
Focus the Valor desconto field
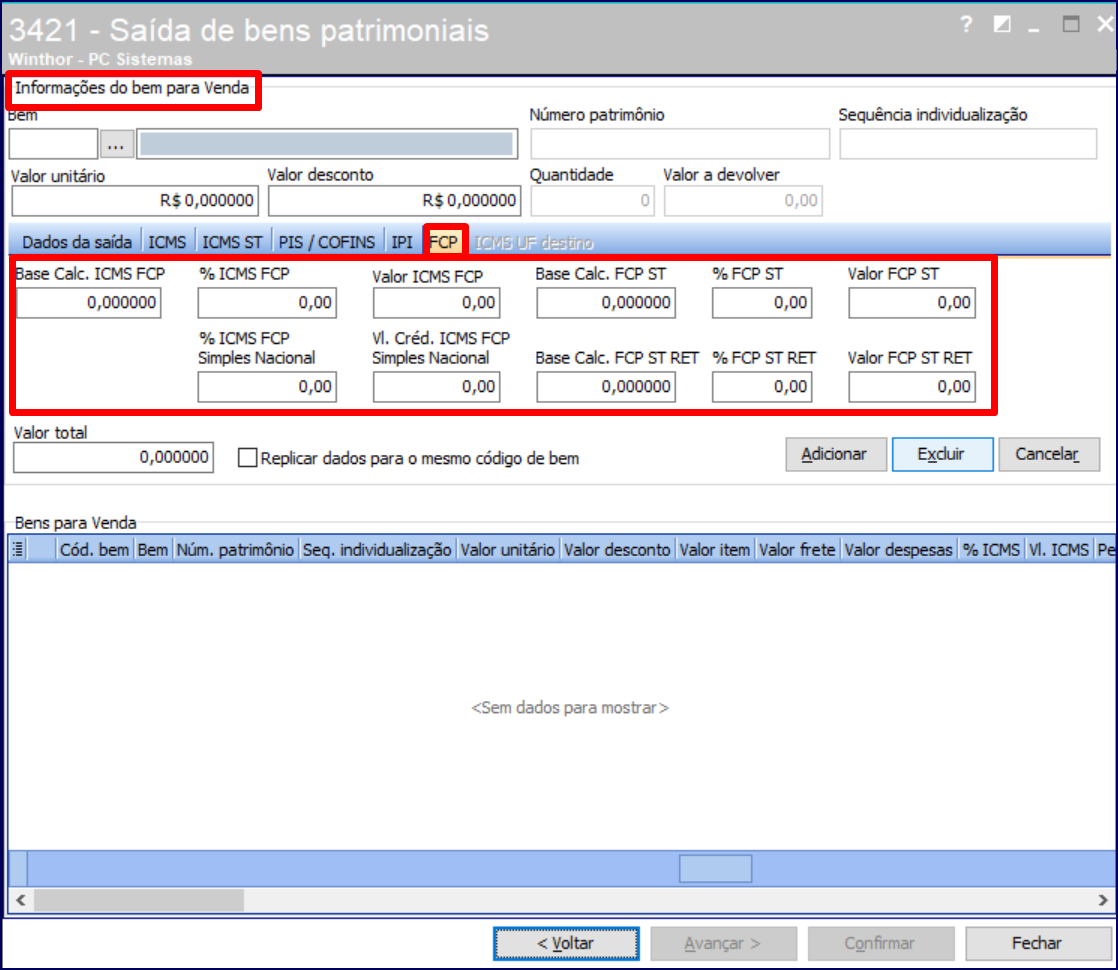click(395, 200)
